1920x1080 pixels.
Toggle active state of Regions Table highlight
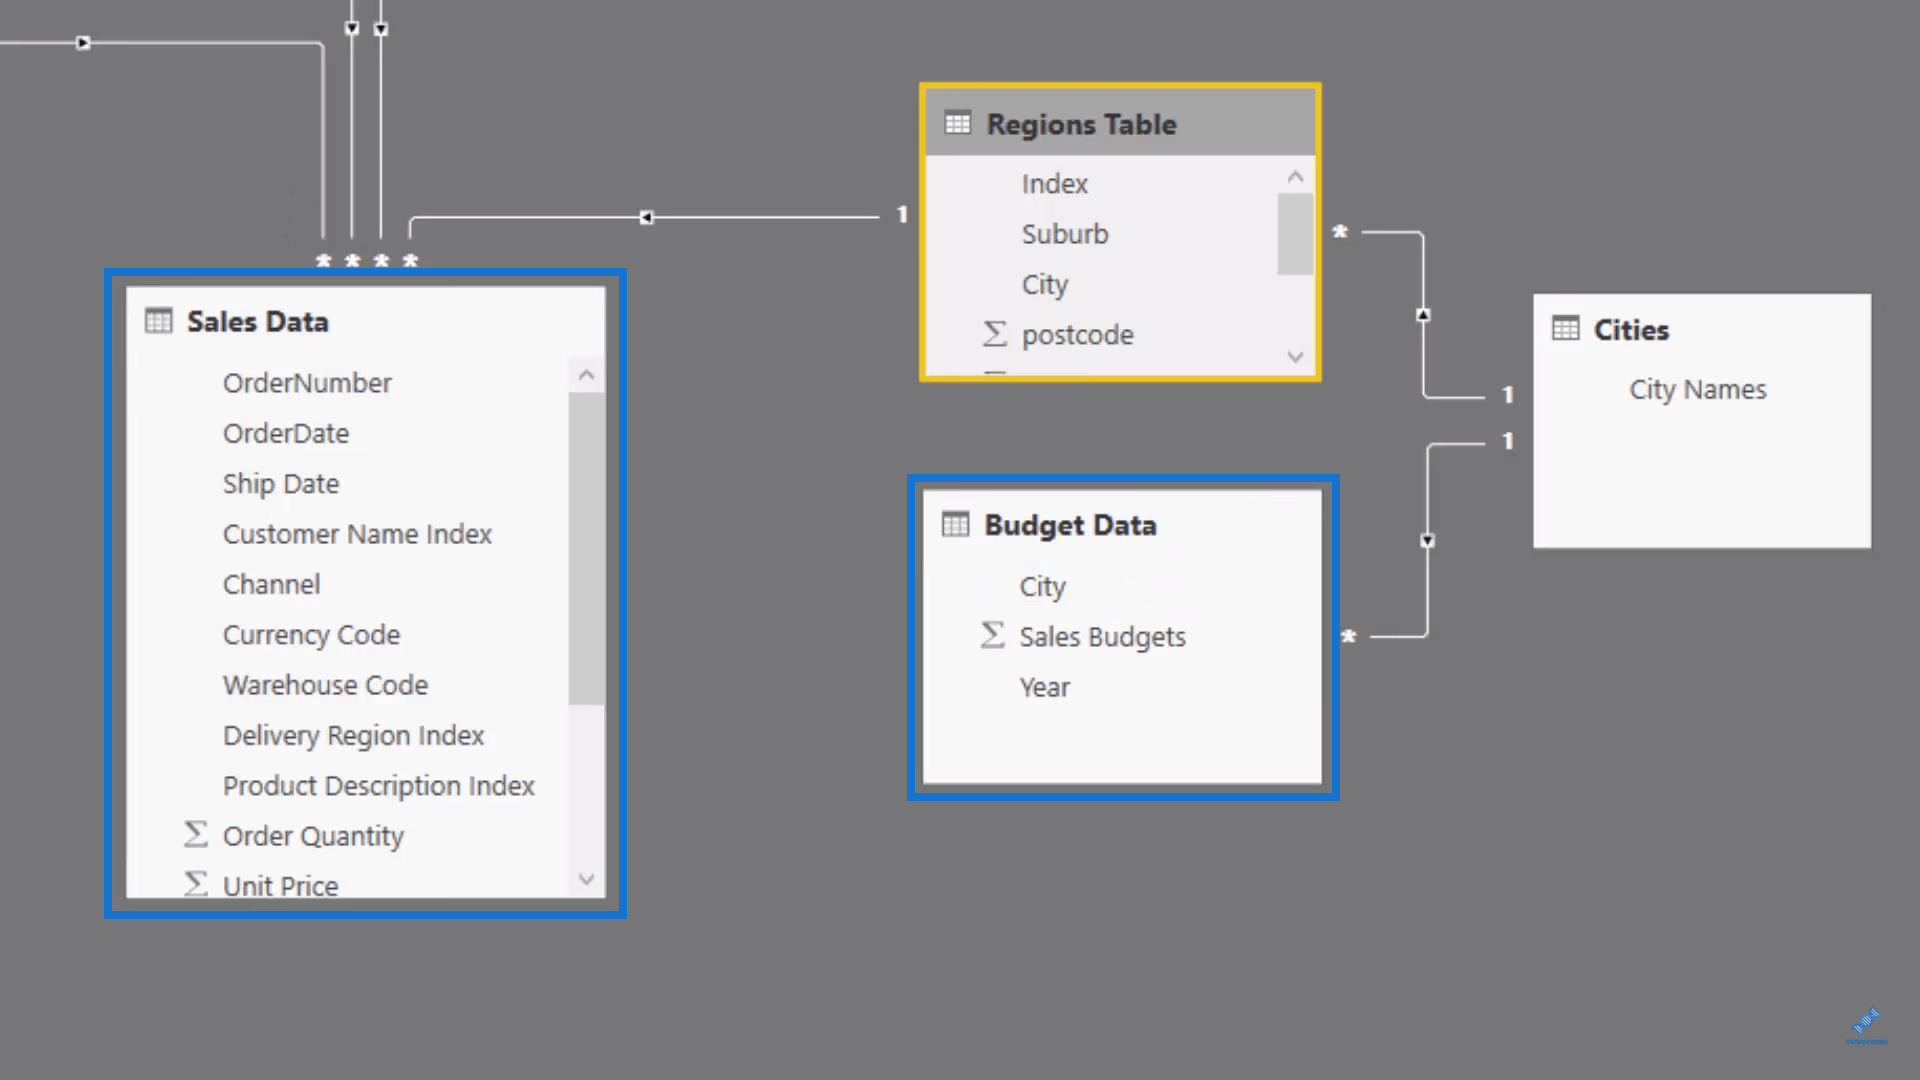tap(1120, 123)
